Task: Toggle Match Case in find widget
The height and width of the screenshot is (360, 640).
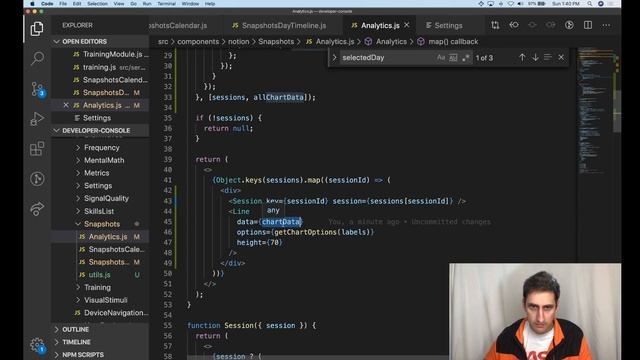Action: pyautogui.click(x=441, y=58)
